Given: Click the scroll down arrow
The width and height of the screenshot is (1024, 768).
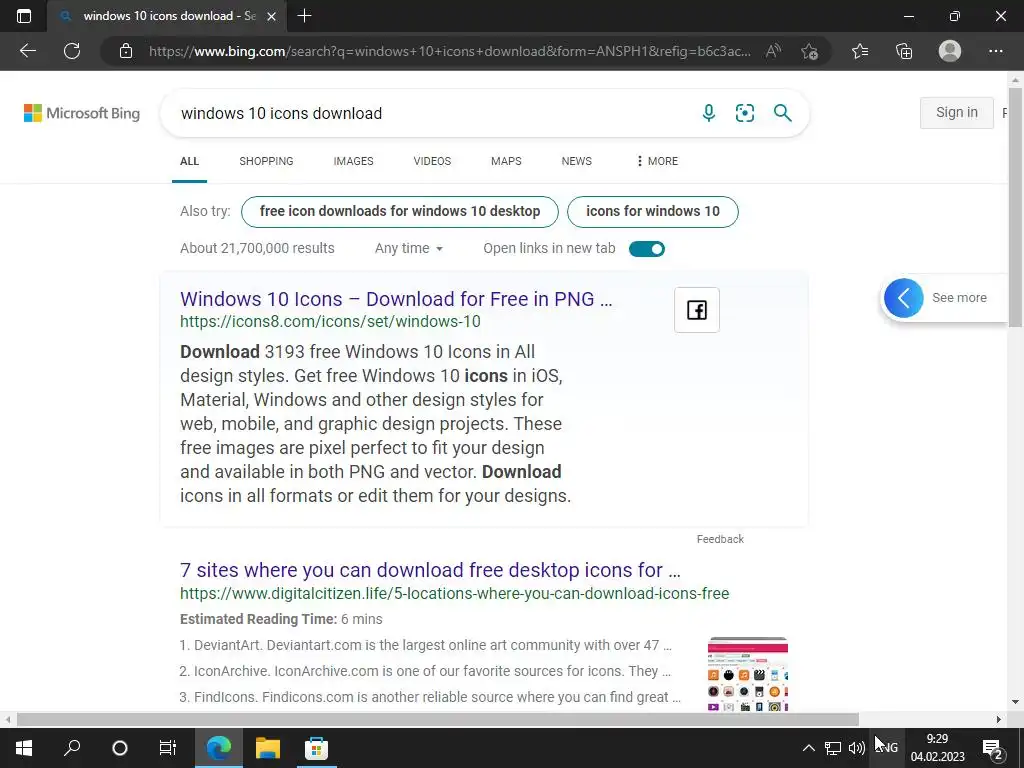Looking at the screenshot, I should (x=1016, y=703).
